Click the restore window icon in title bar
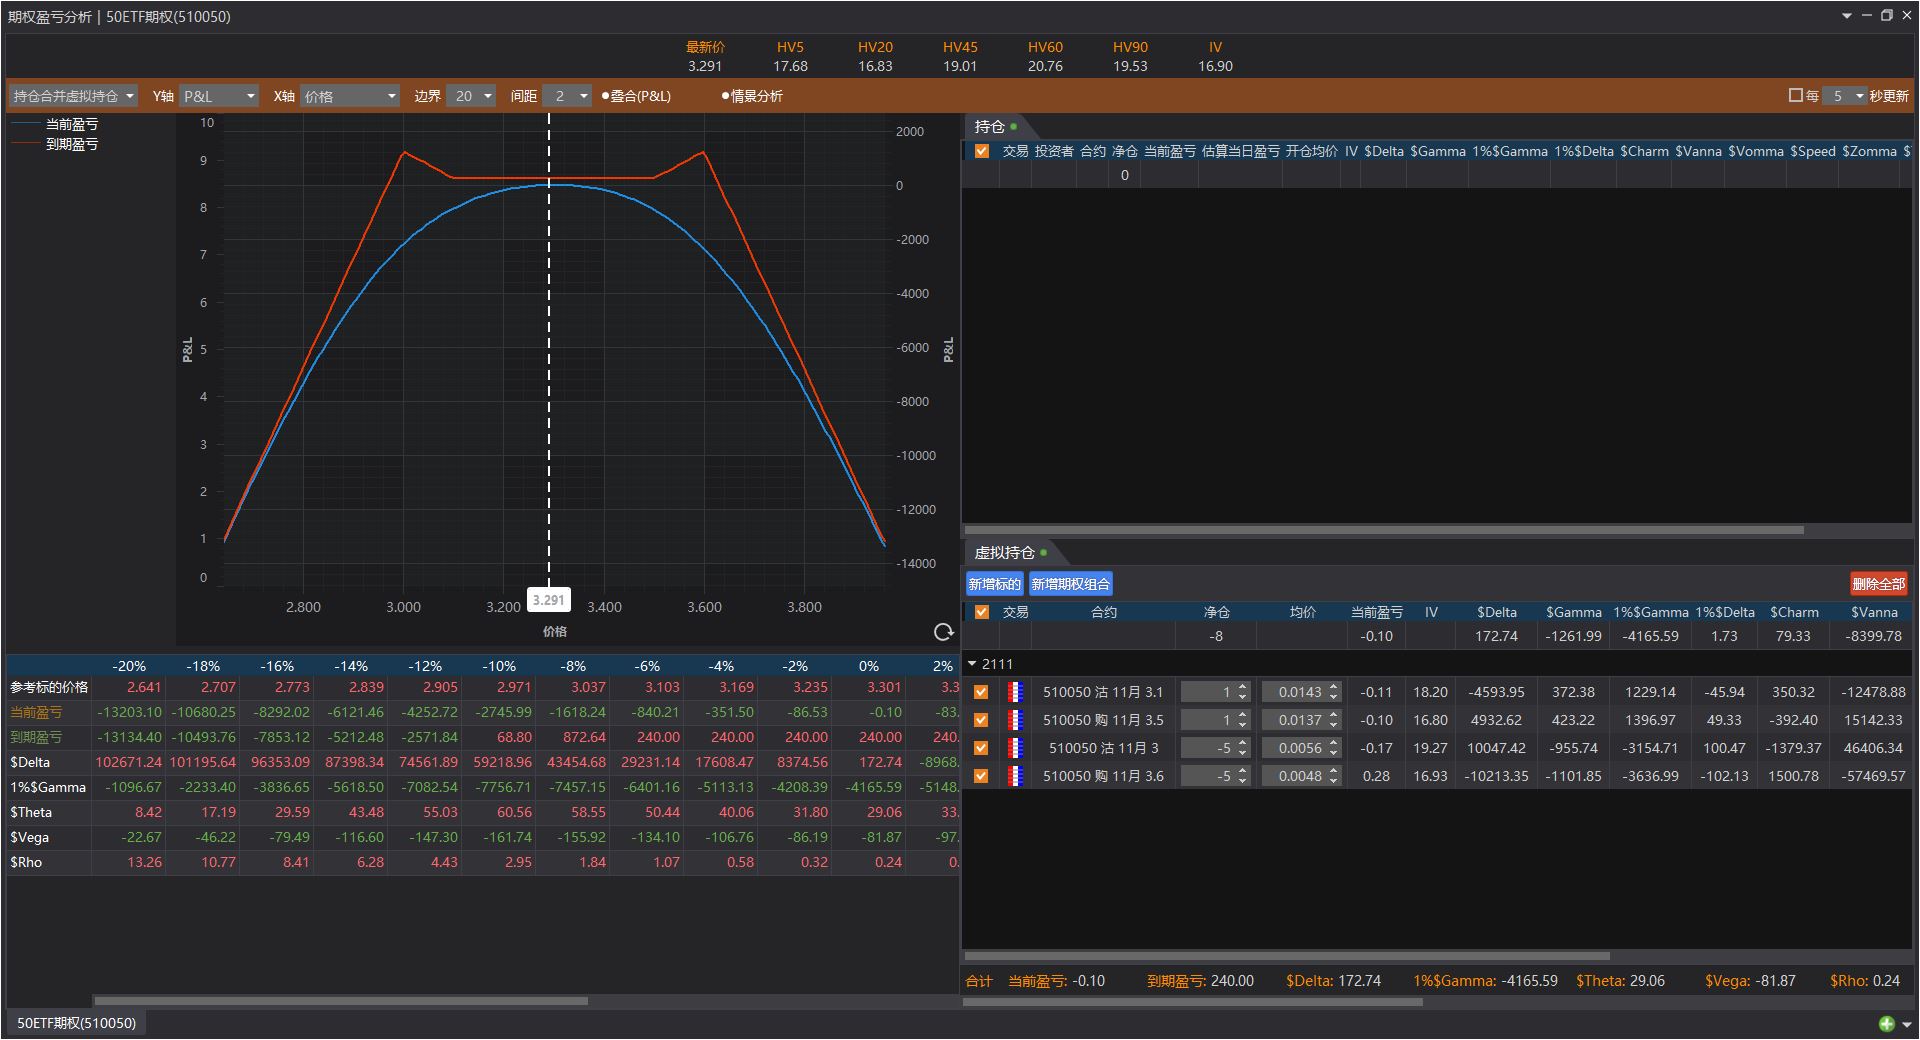 tap(1886, 16)
